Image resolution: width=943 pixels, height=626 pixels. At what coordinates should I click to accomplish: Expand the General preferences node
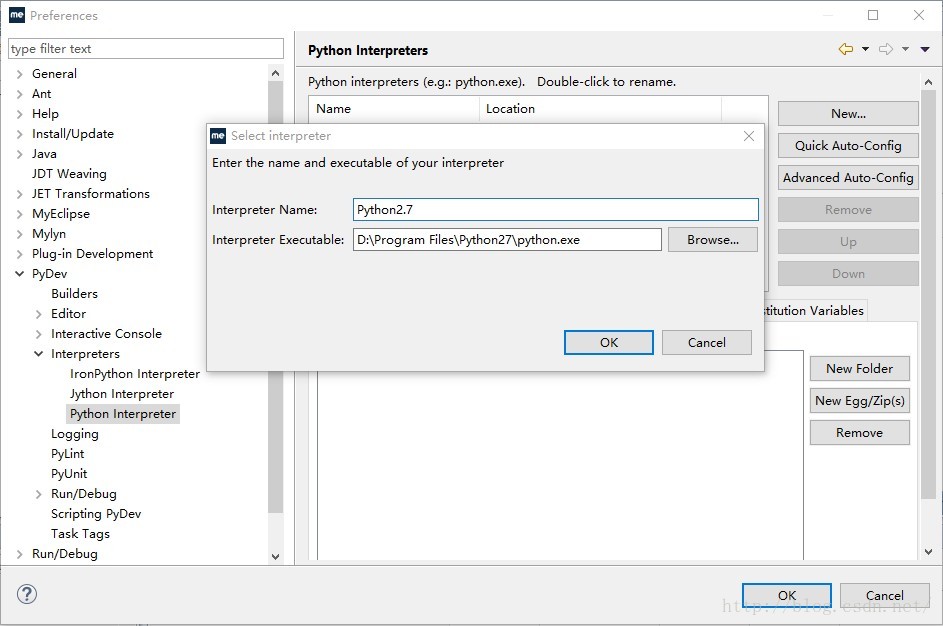pos(20,74)
